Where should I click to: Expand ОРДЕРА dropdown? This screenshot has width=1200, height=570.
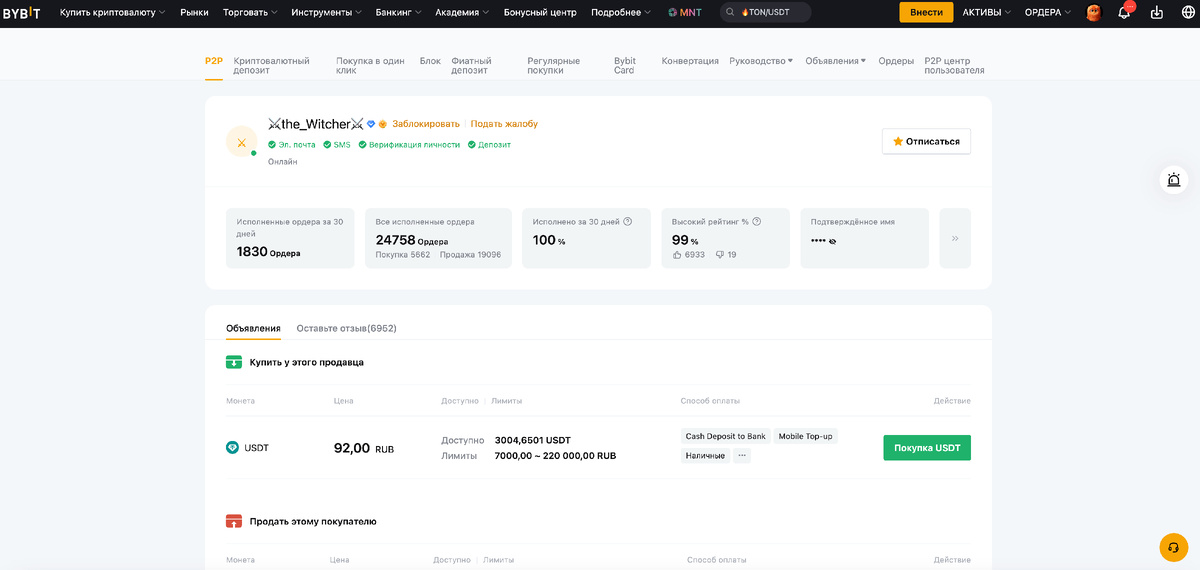pos(1048,13)
